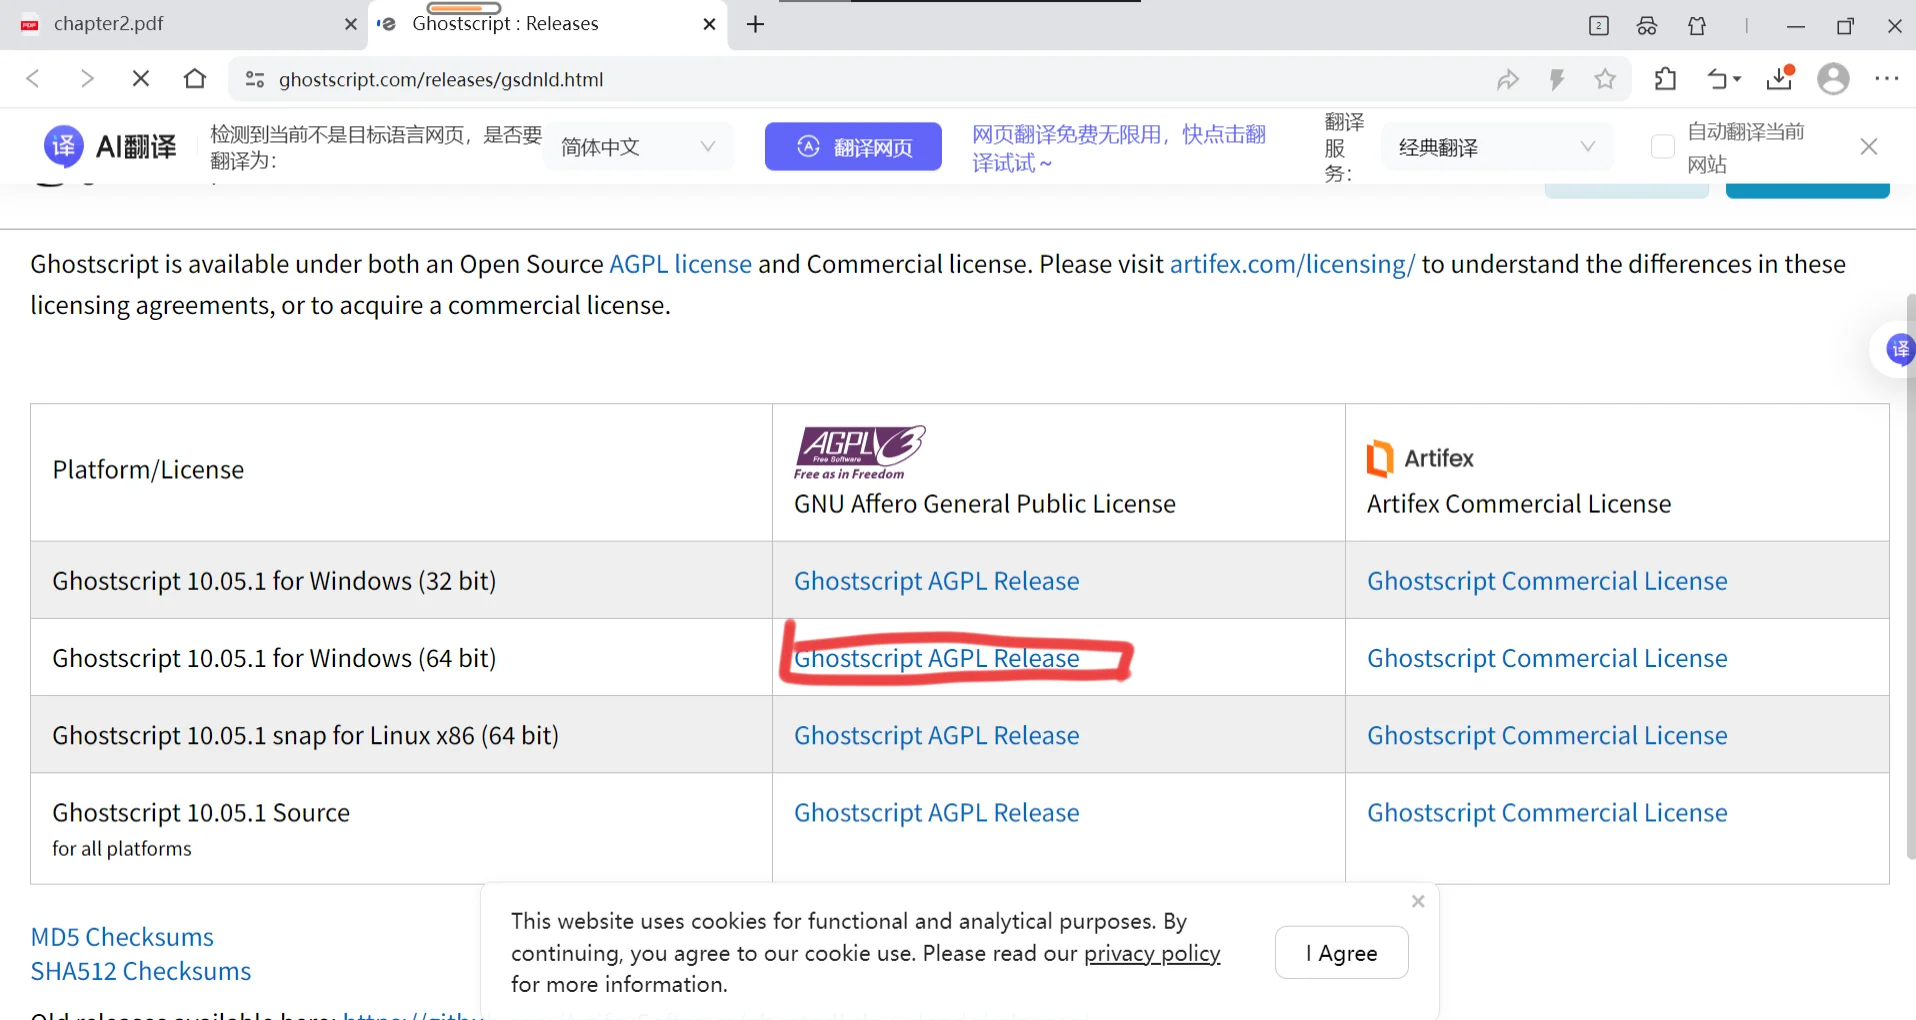Accept cookies with I Agree button
1916x1020 pixels.
[1341, 953]
